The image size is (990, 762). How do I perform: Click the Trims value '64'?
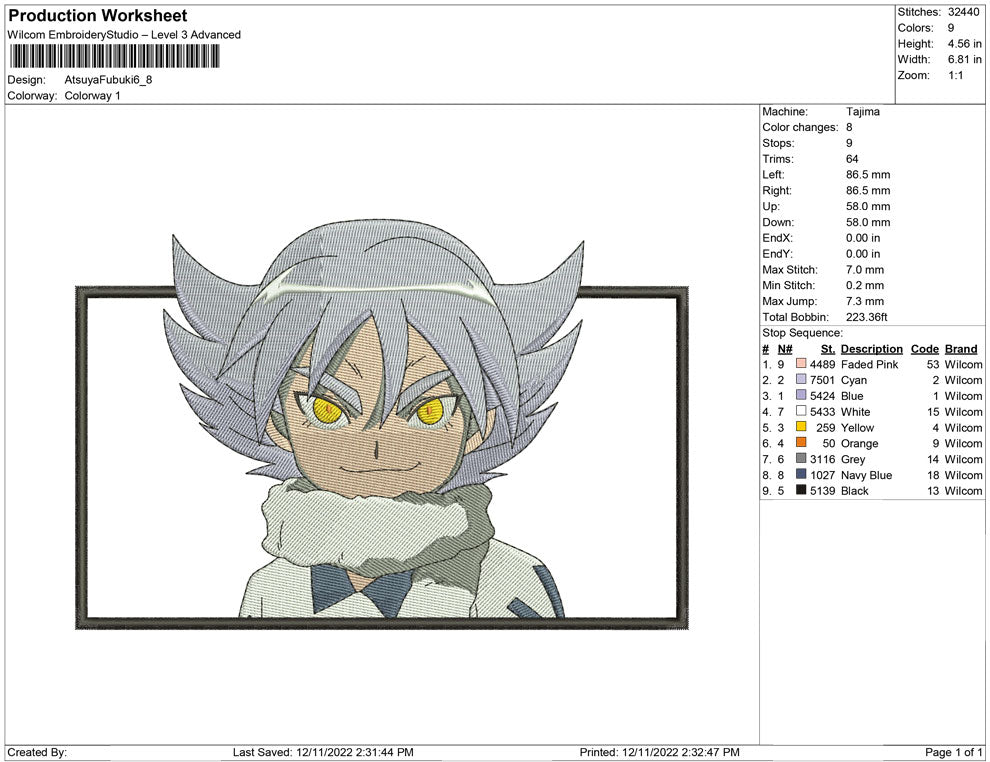pos(852,158)
